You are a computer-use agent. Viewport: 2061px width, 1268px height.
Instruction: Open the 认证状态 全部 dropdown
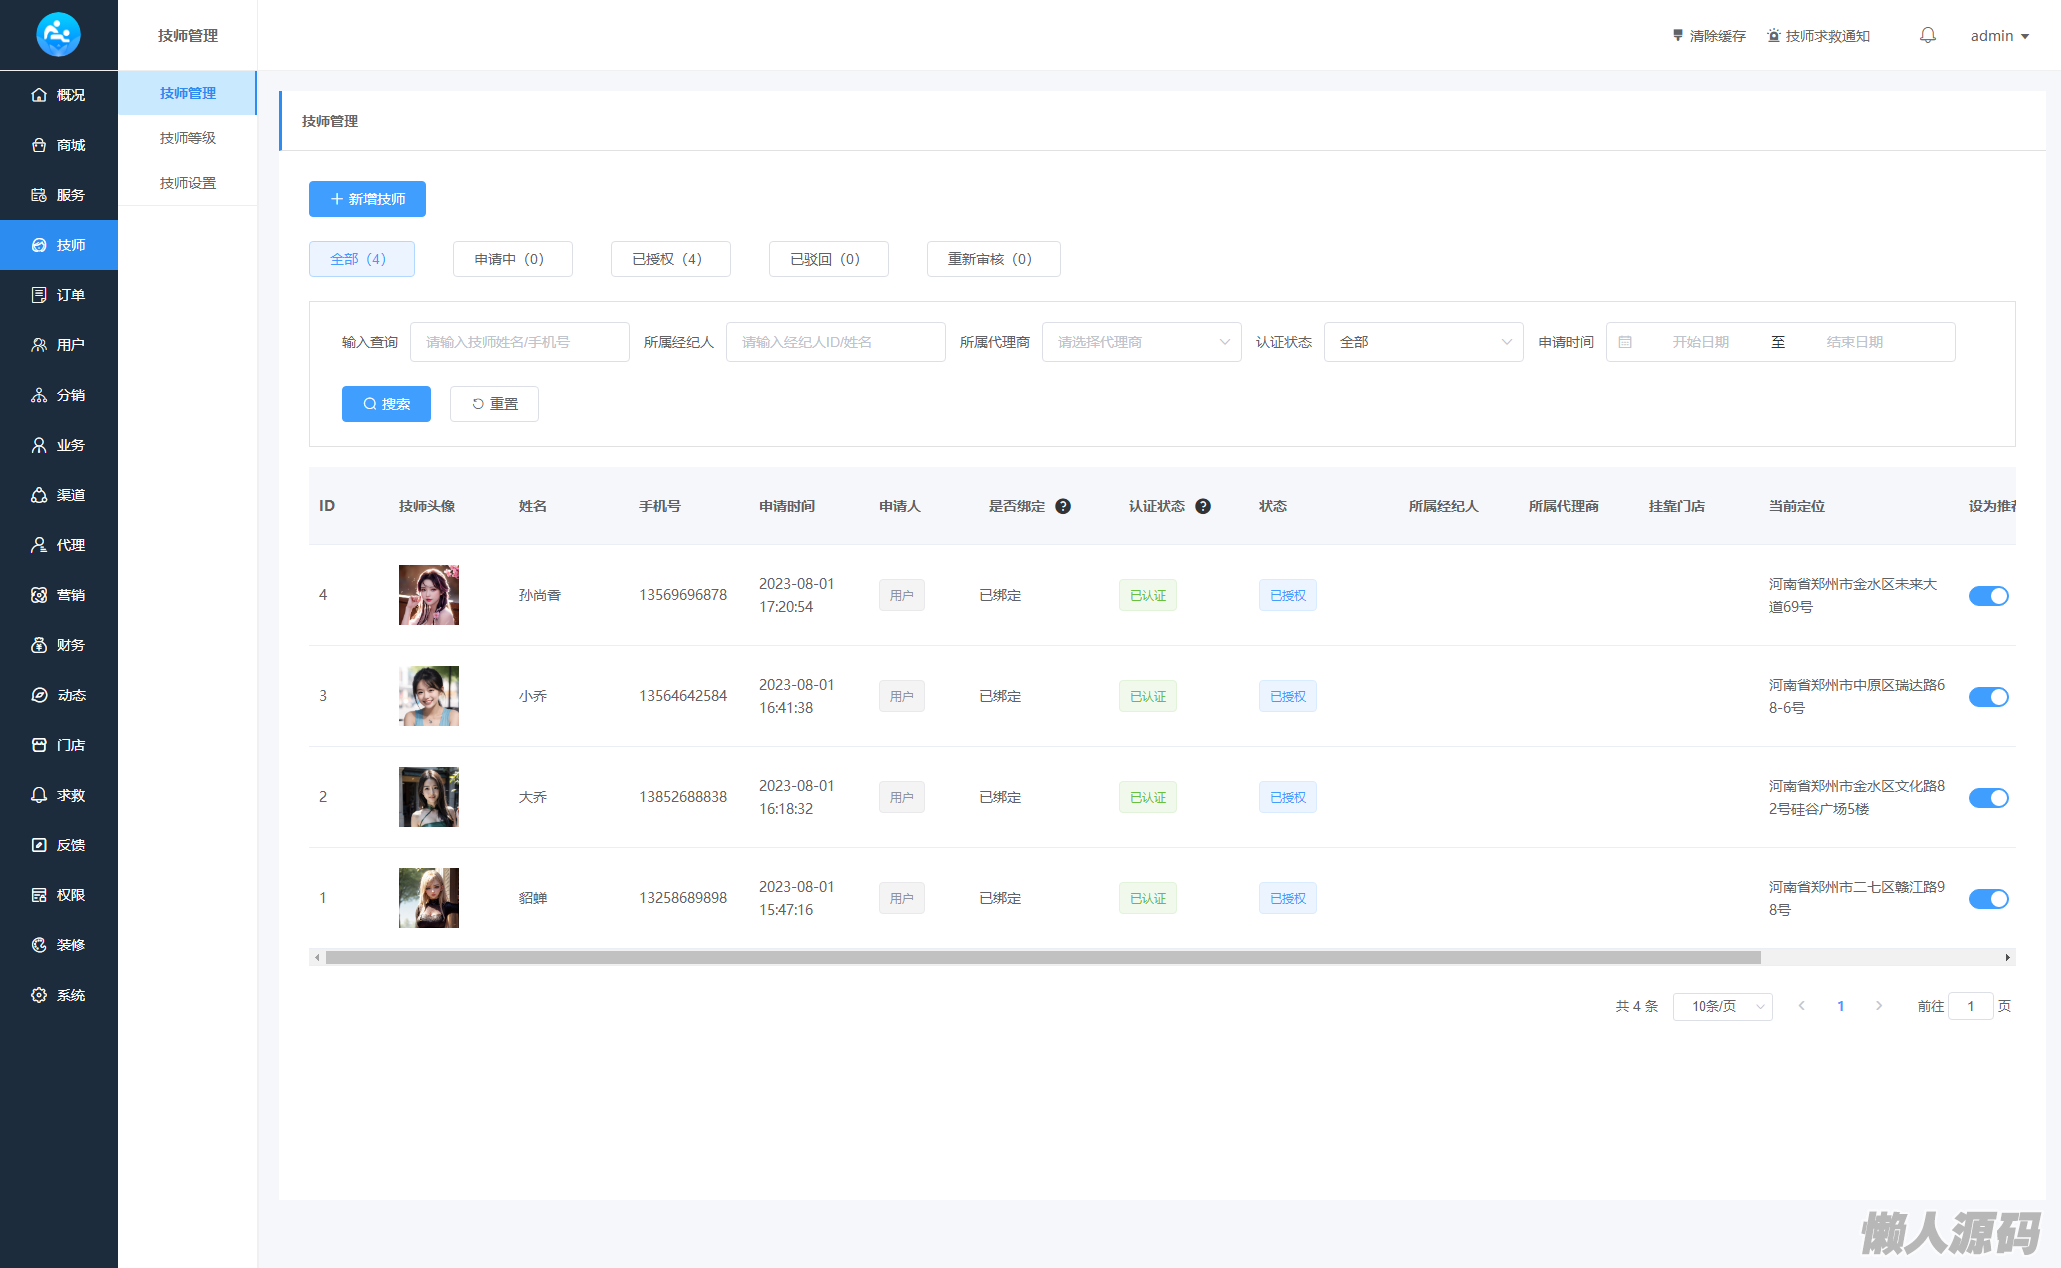pyautogui.click(x=1423, y=342)
